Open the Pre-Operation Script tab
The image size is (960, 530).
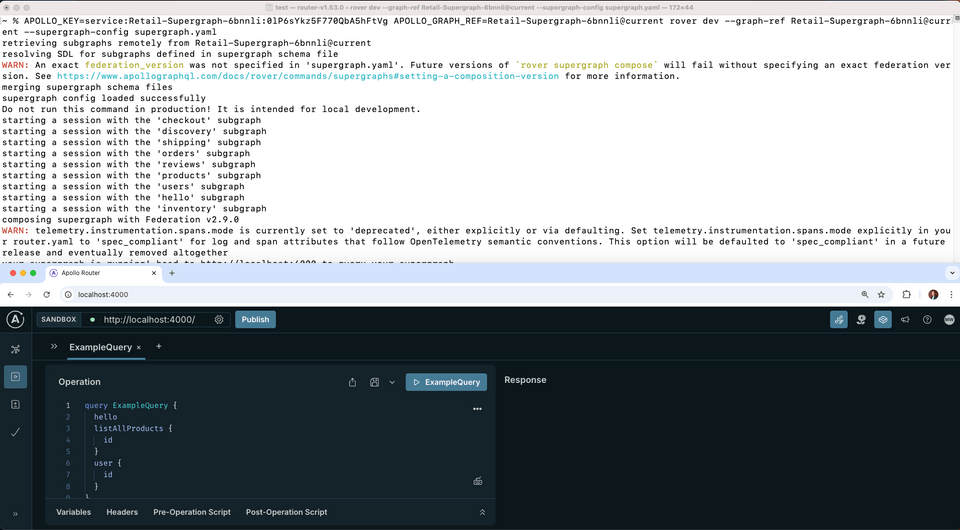(x=192, y=512)
